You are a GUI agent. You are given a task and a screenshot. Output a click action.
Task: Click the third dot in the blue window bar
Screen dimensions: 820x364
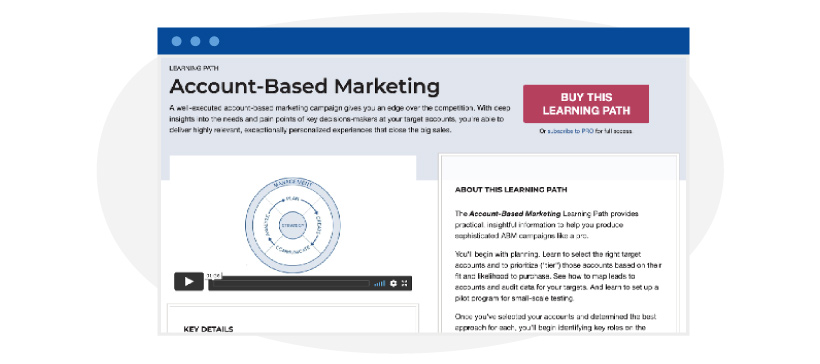[214, 41]
